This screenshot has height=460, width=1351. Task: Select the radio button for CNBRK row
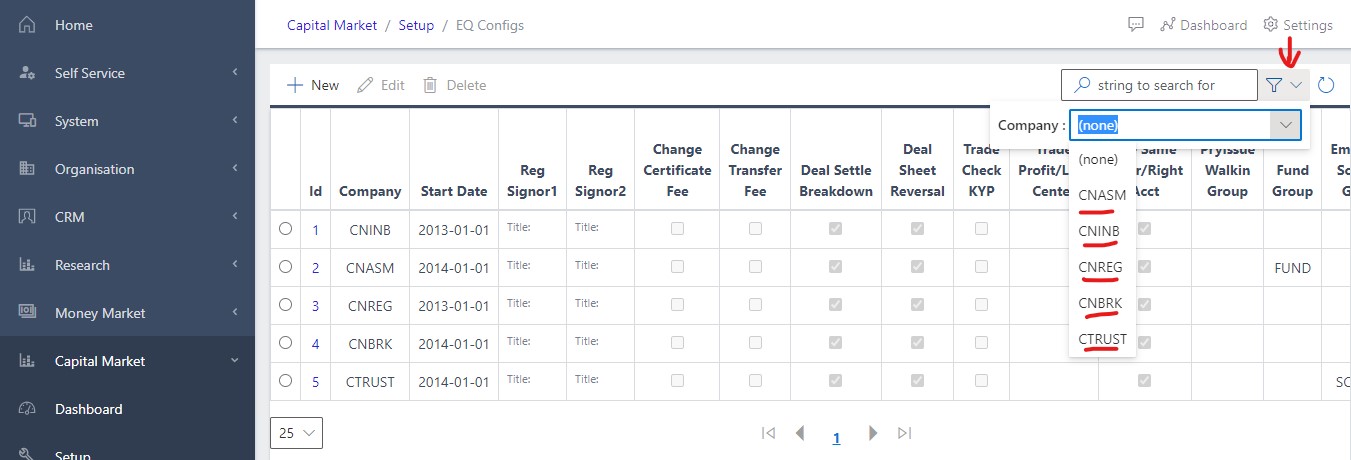coord(286,343)
